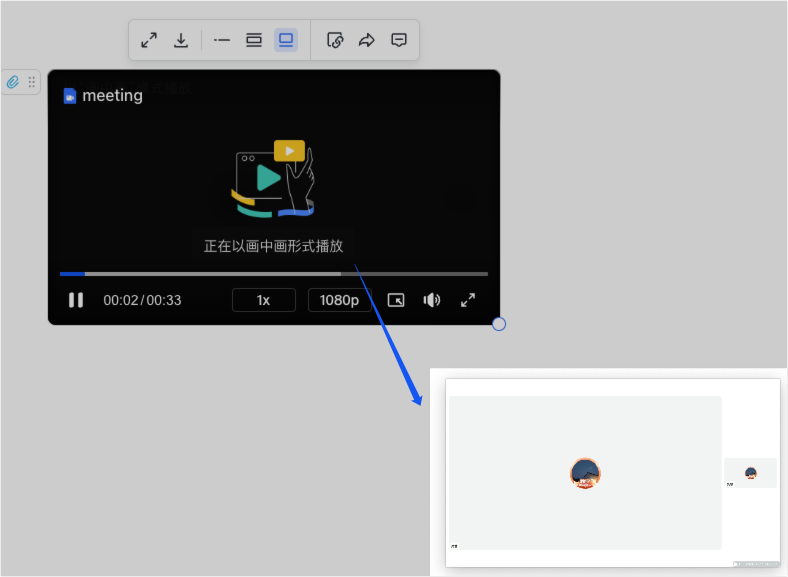Copy the link to the video
Viewport: 788px width, 577px height.
pos(336,40)
